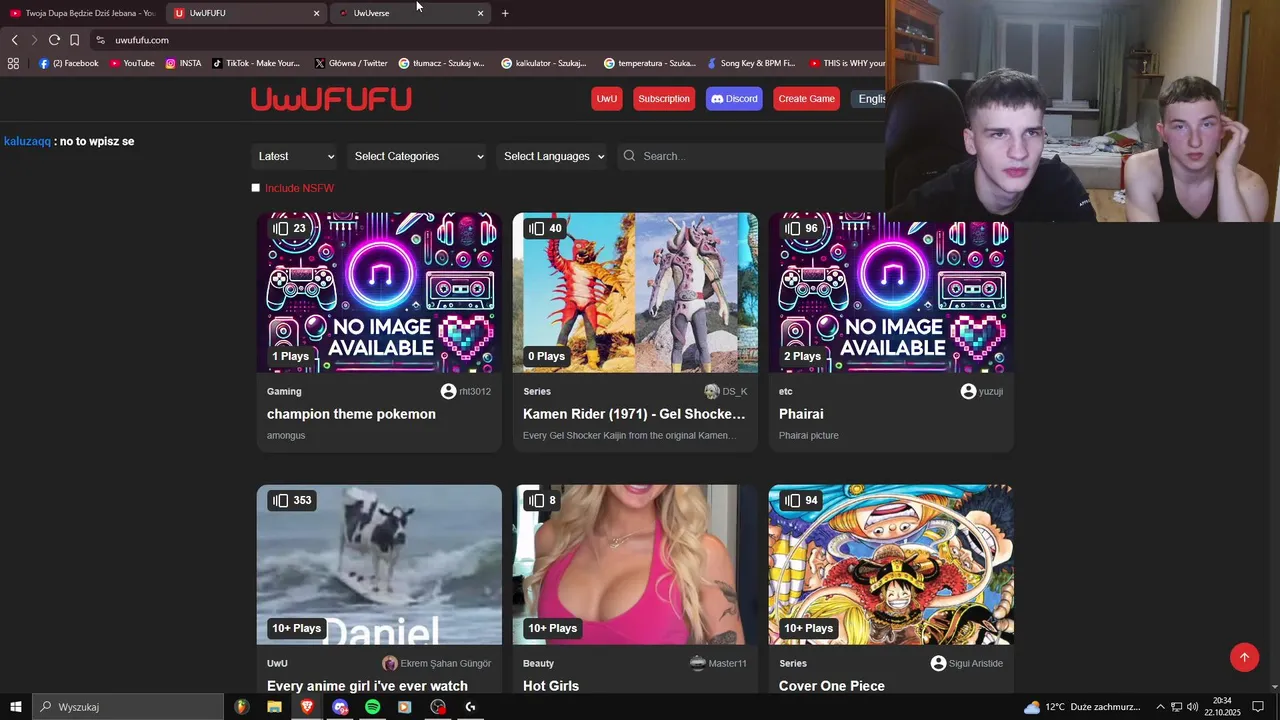Open the TikTok bookmark
The height and width of the screenshot is (720, 1280).
pyautogui.click(x=256, y=63)
